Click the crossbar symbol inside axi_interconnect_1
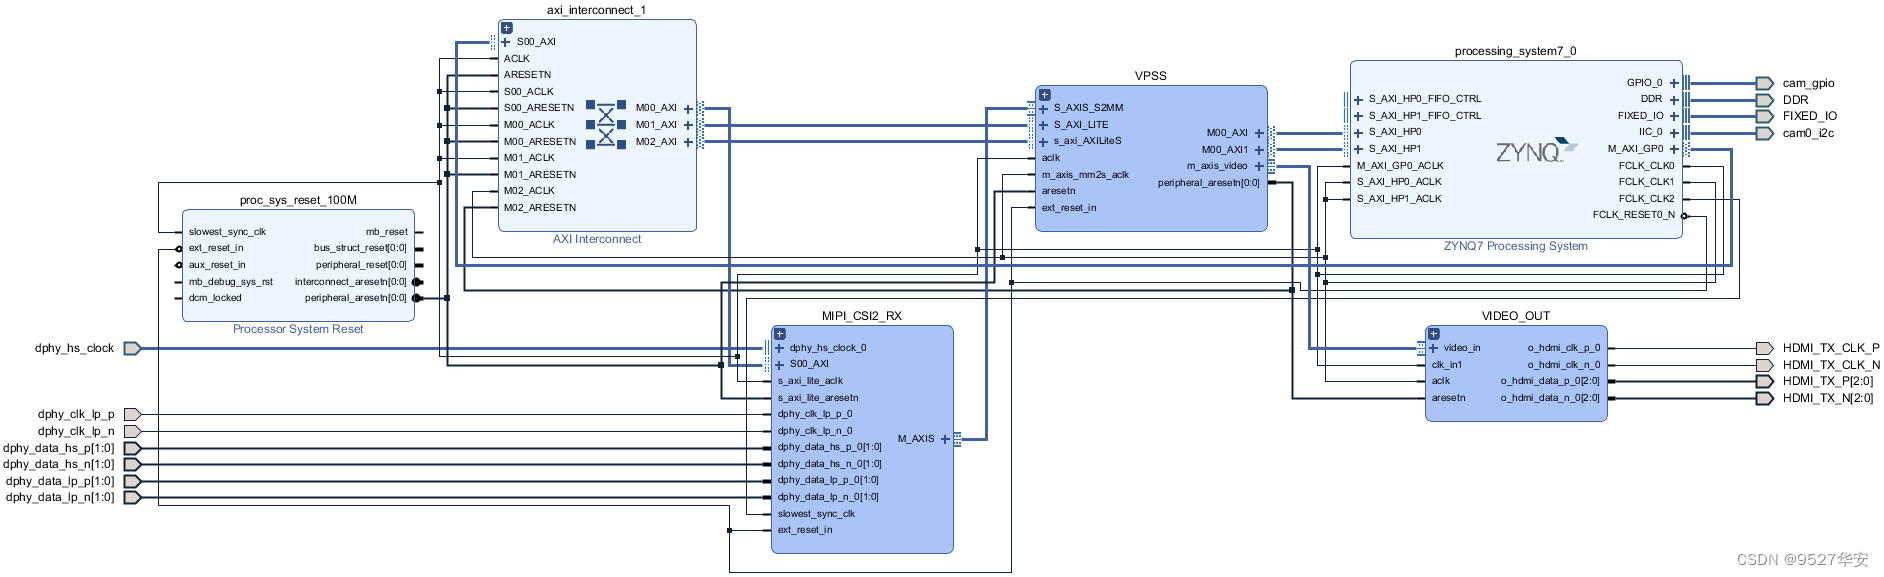The image size is (1884, 577). coord(606,124)
